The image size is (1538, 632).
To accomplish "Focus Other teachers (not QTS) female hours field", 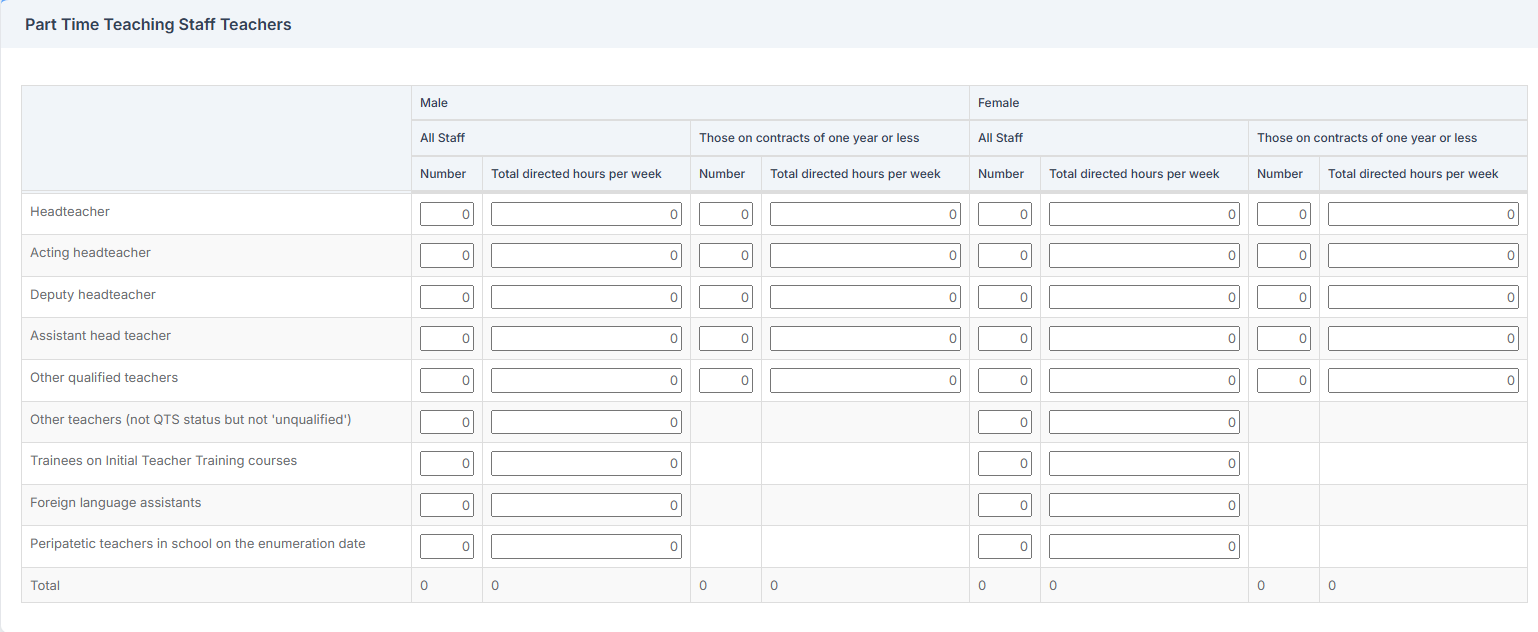I will coord(1144,422).
